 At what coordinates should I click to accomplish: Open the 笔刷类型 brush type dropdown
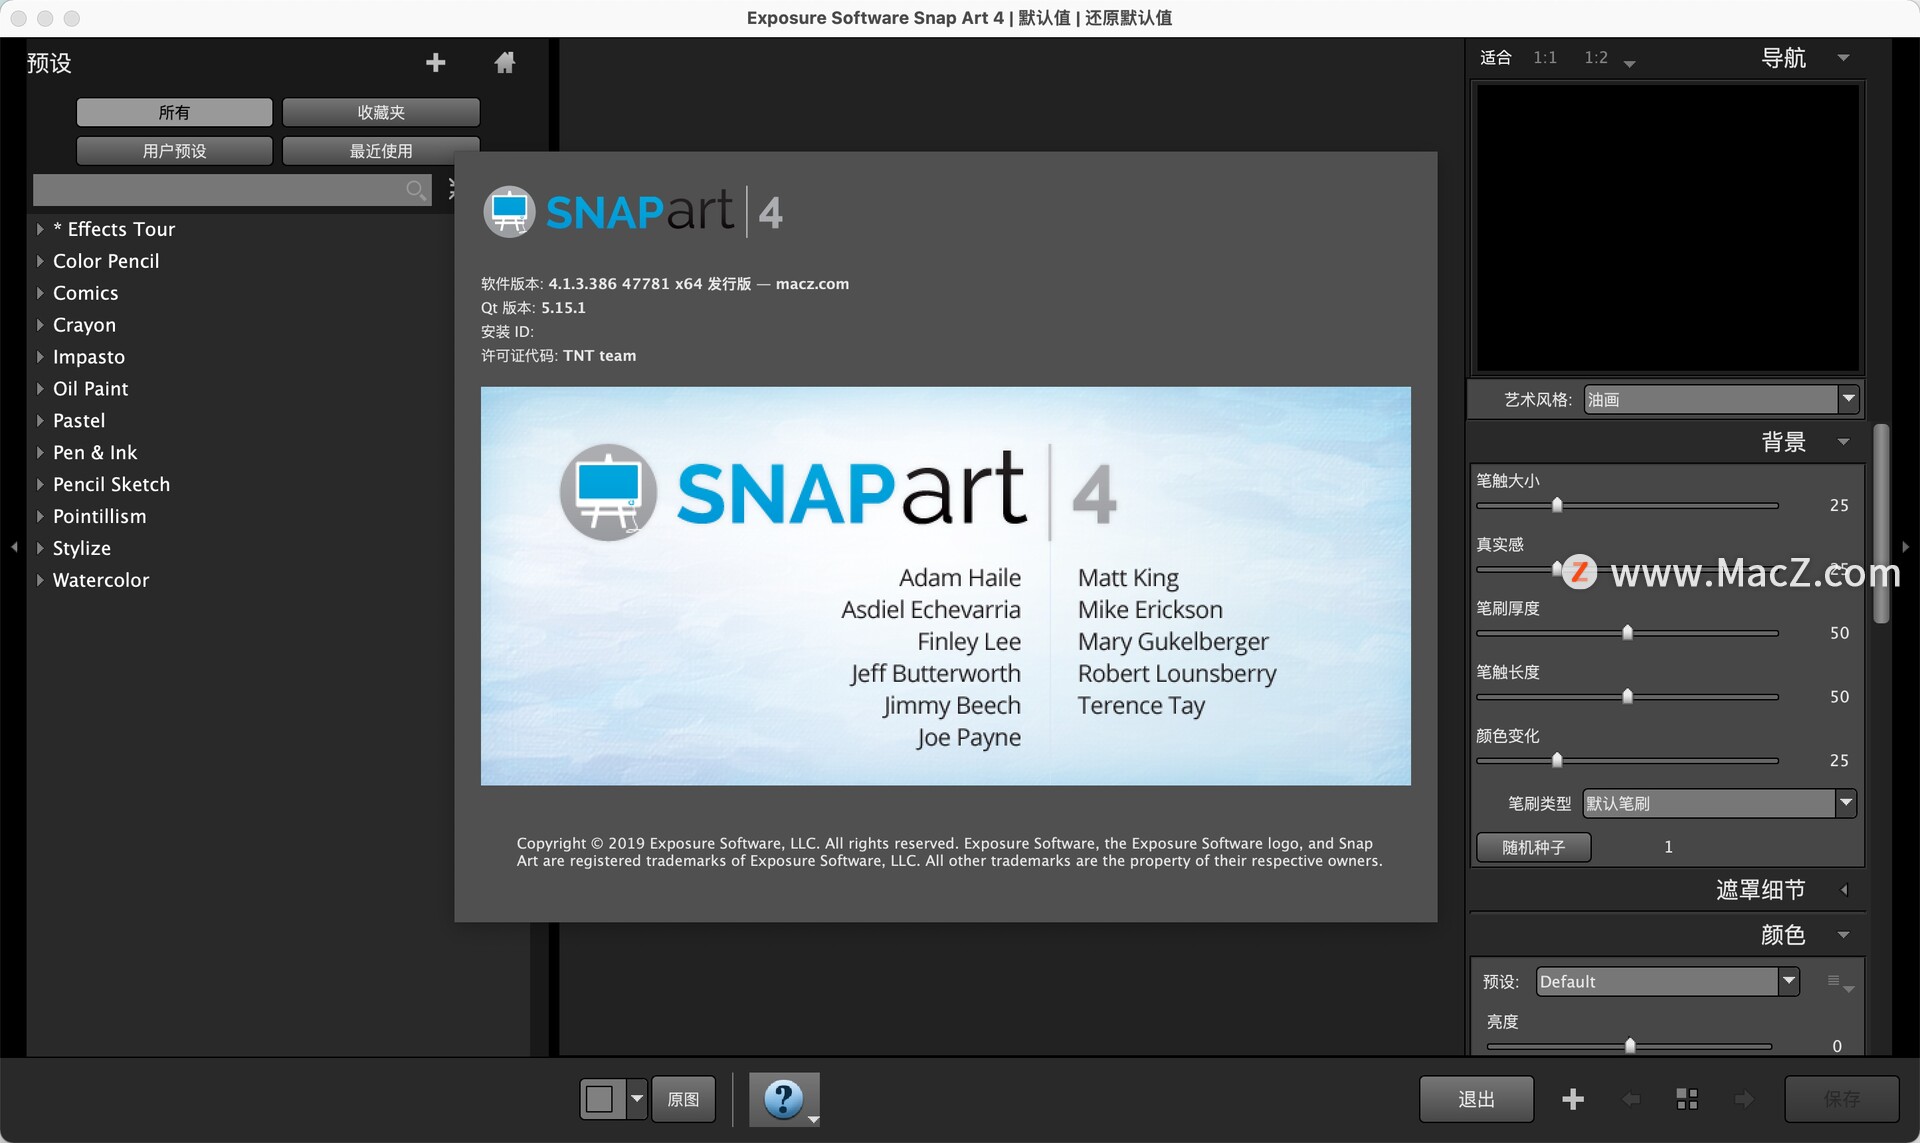(1719, 803)
